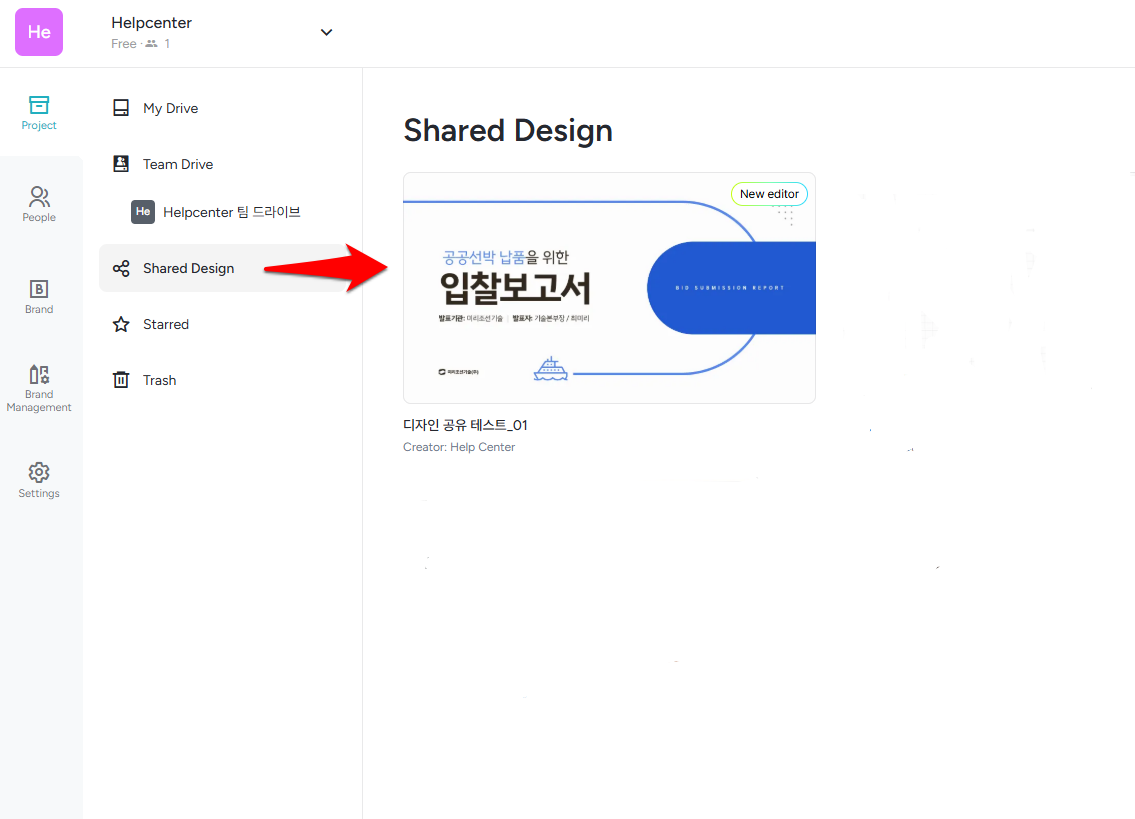
Task: Open the Trash folder
Action: [x=159, y=380]
